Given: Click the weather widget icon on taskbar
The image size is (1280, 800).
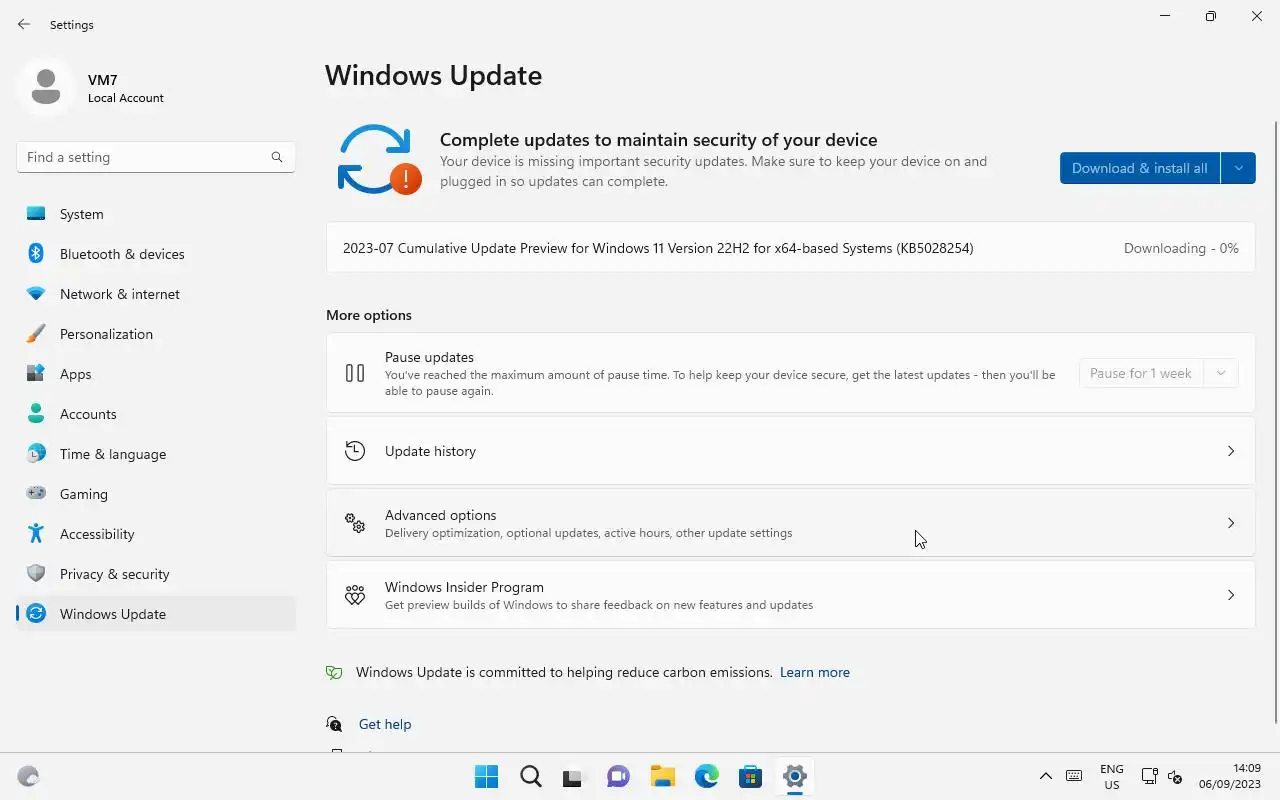Looking at the screenshot, I should (x=28, y=776).
